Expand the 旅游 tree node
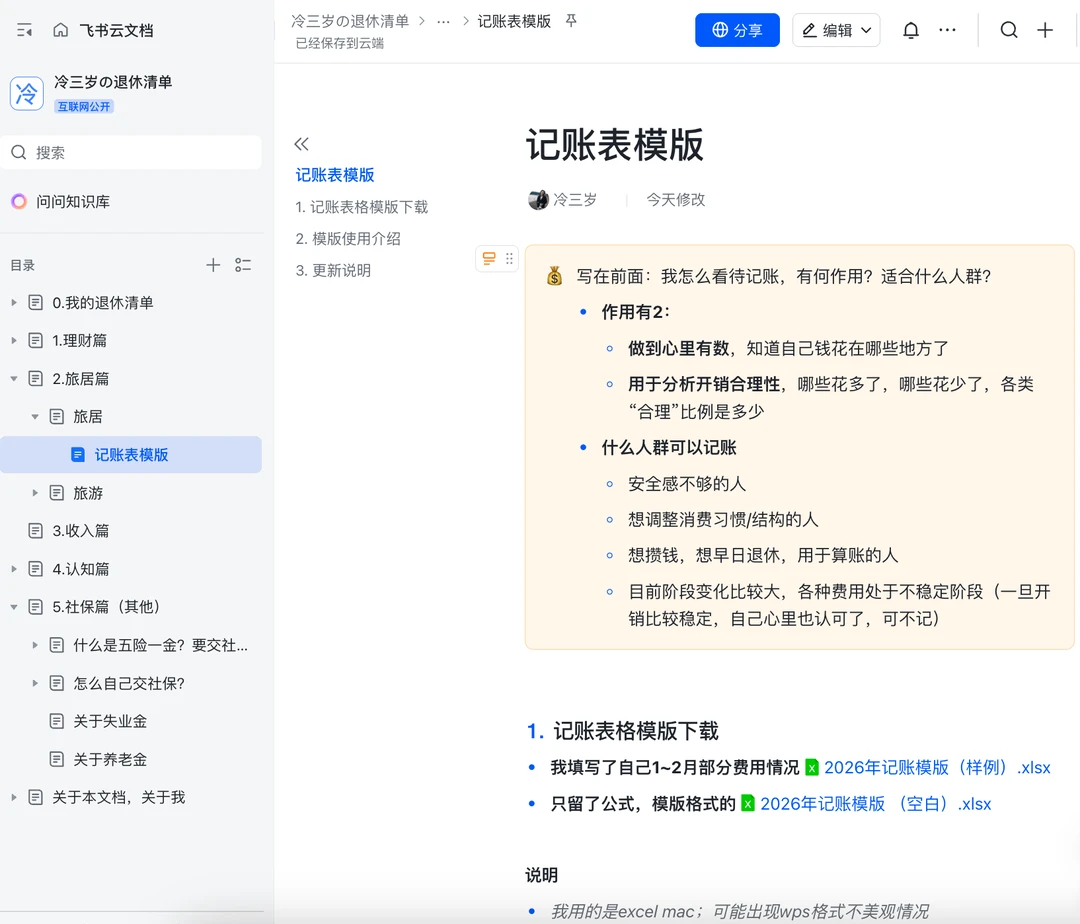Screen dimensions: 1080x924 click(x=35, y=493)
